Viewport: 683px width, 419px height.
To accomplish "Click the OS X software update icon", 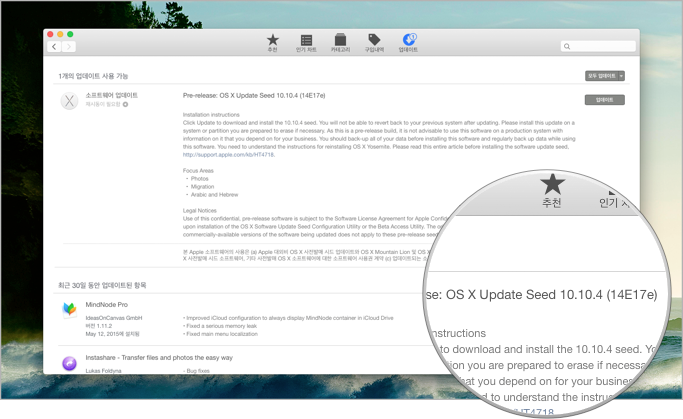I will (69, 101).
